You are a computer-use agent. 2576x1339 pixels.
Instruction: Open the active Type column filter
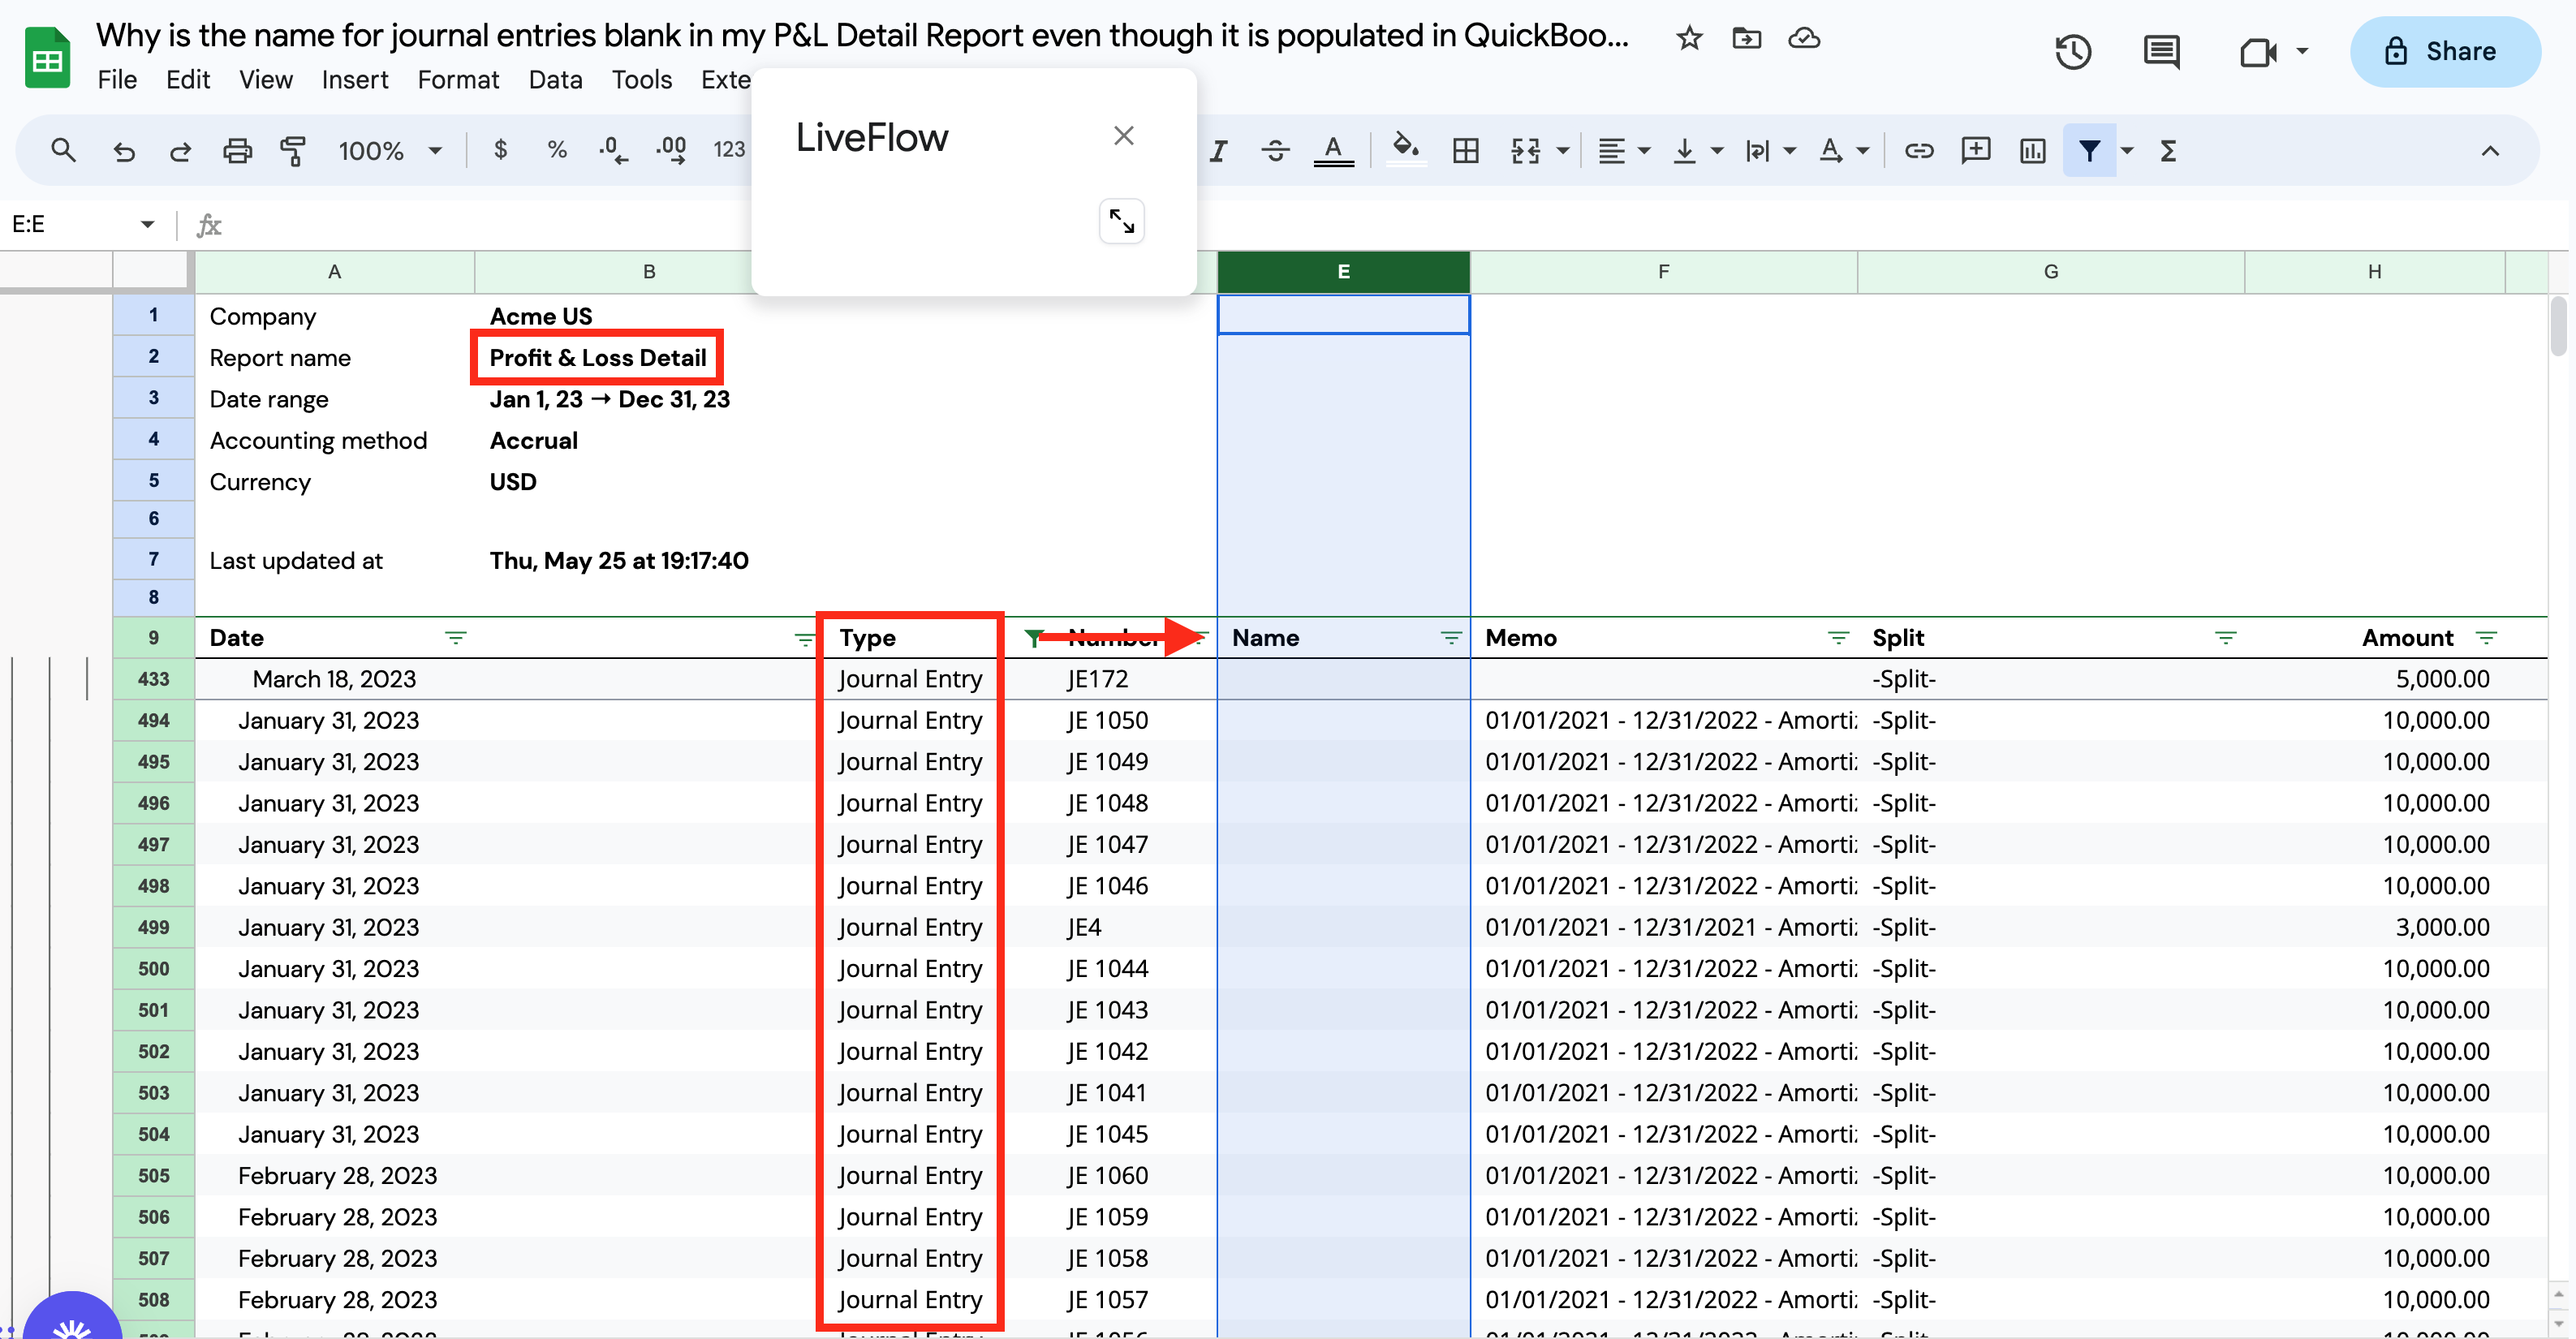pos(1035,637)
